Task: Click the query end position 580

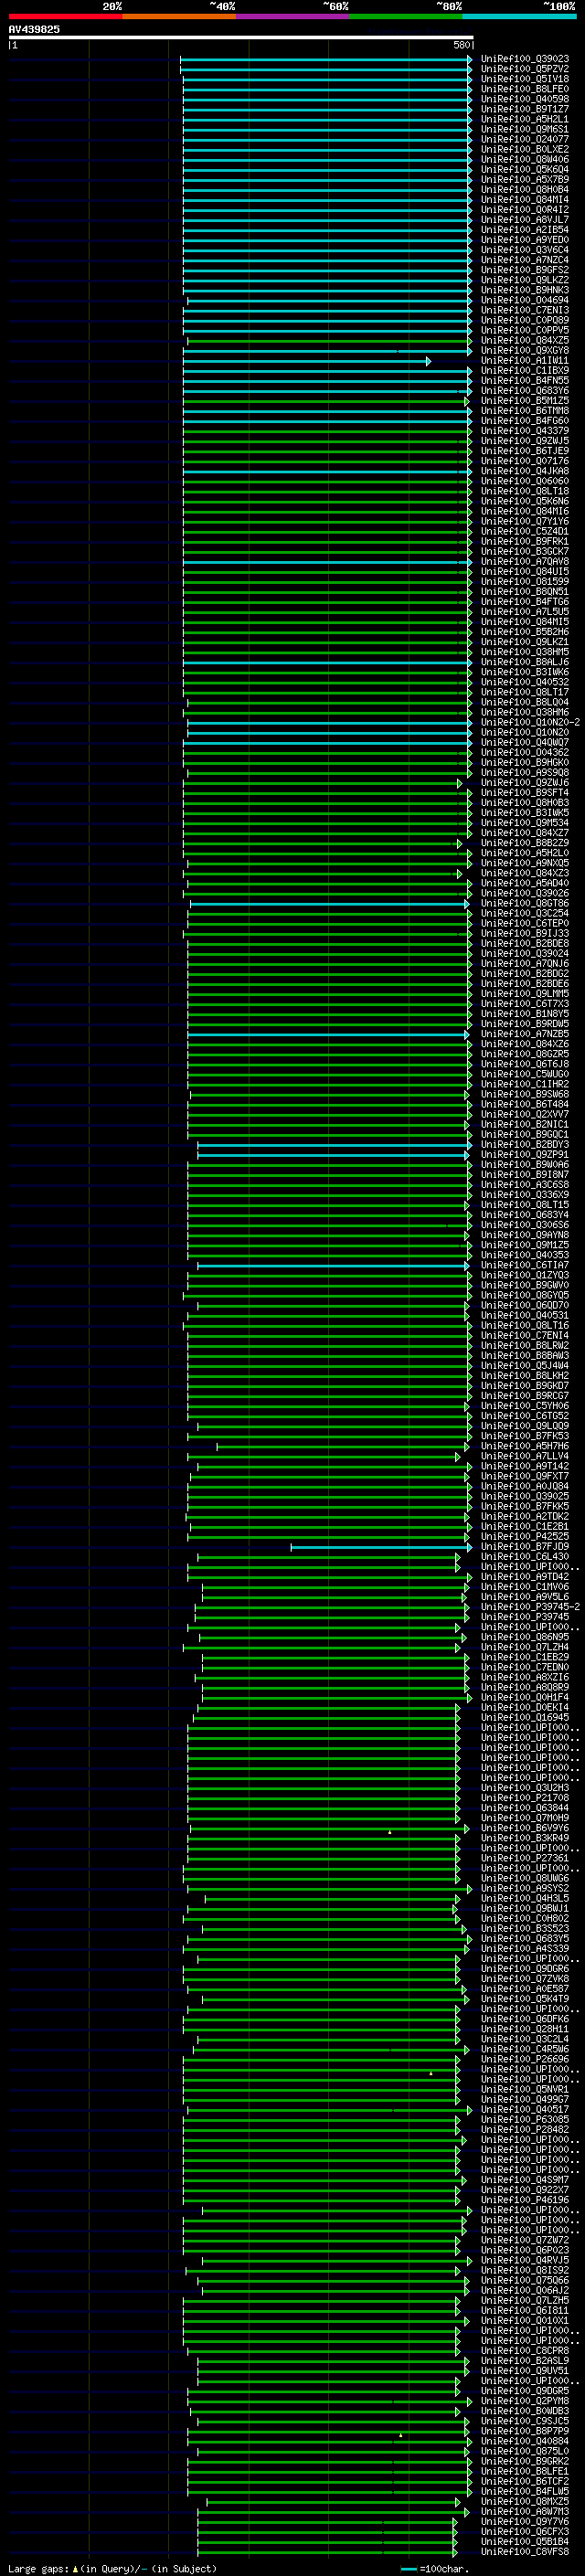Action: click(462, 45)
